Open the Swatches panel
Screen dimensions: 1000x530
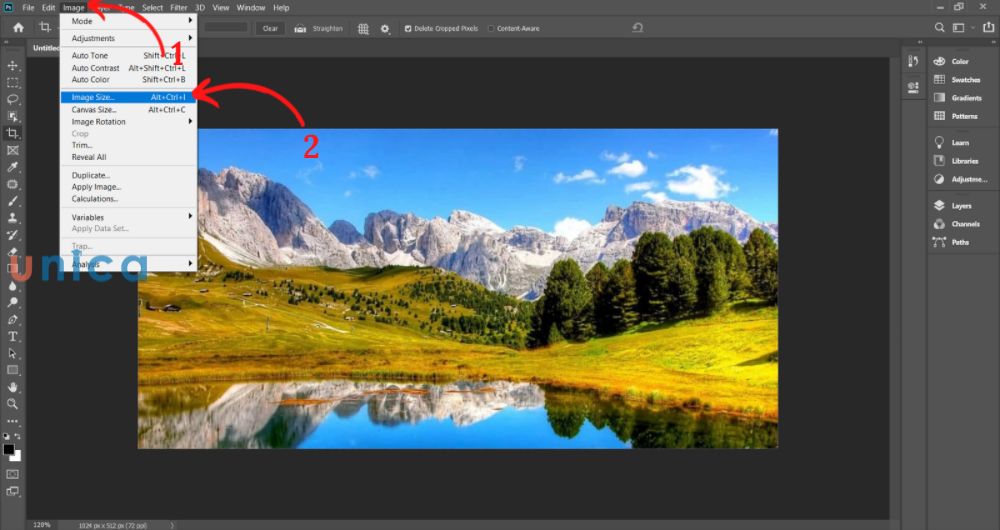click(x=957, y=80)
